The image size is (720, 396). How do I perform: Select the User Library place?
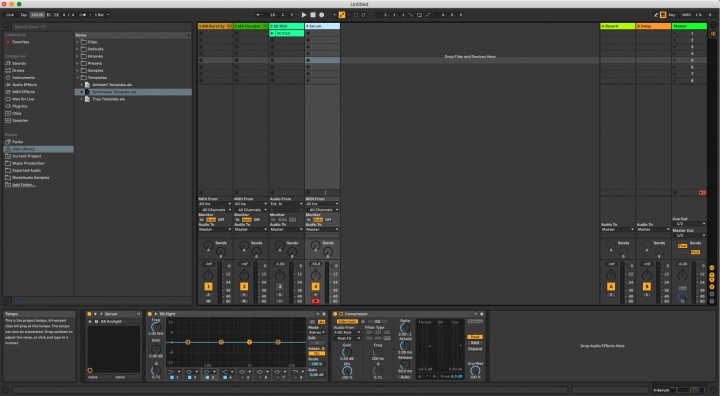click(x=39, y=149)
